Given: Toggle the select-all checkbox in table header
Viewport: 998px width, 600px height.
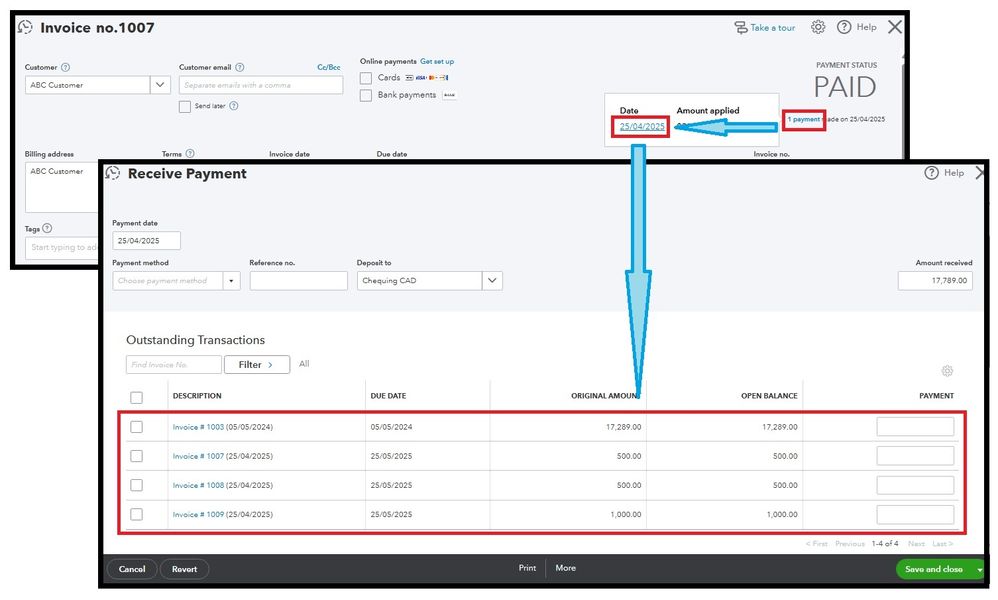Looking at the screenshot, I should (136, 398).
